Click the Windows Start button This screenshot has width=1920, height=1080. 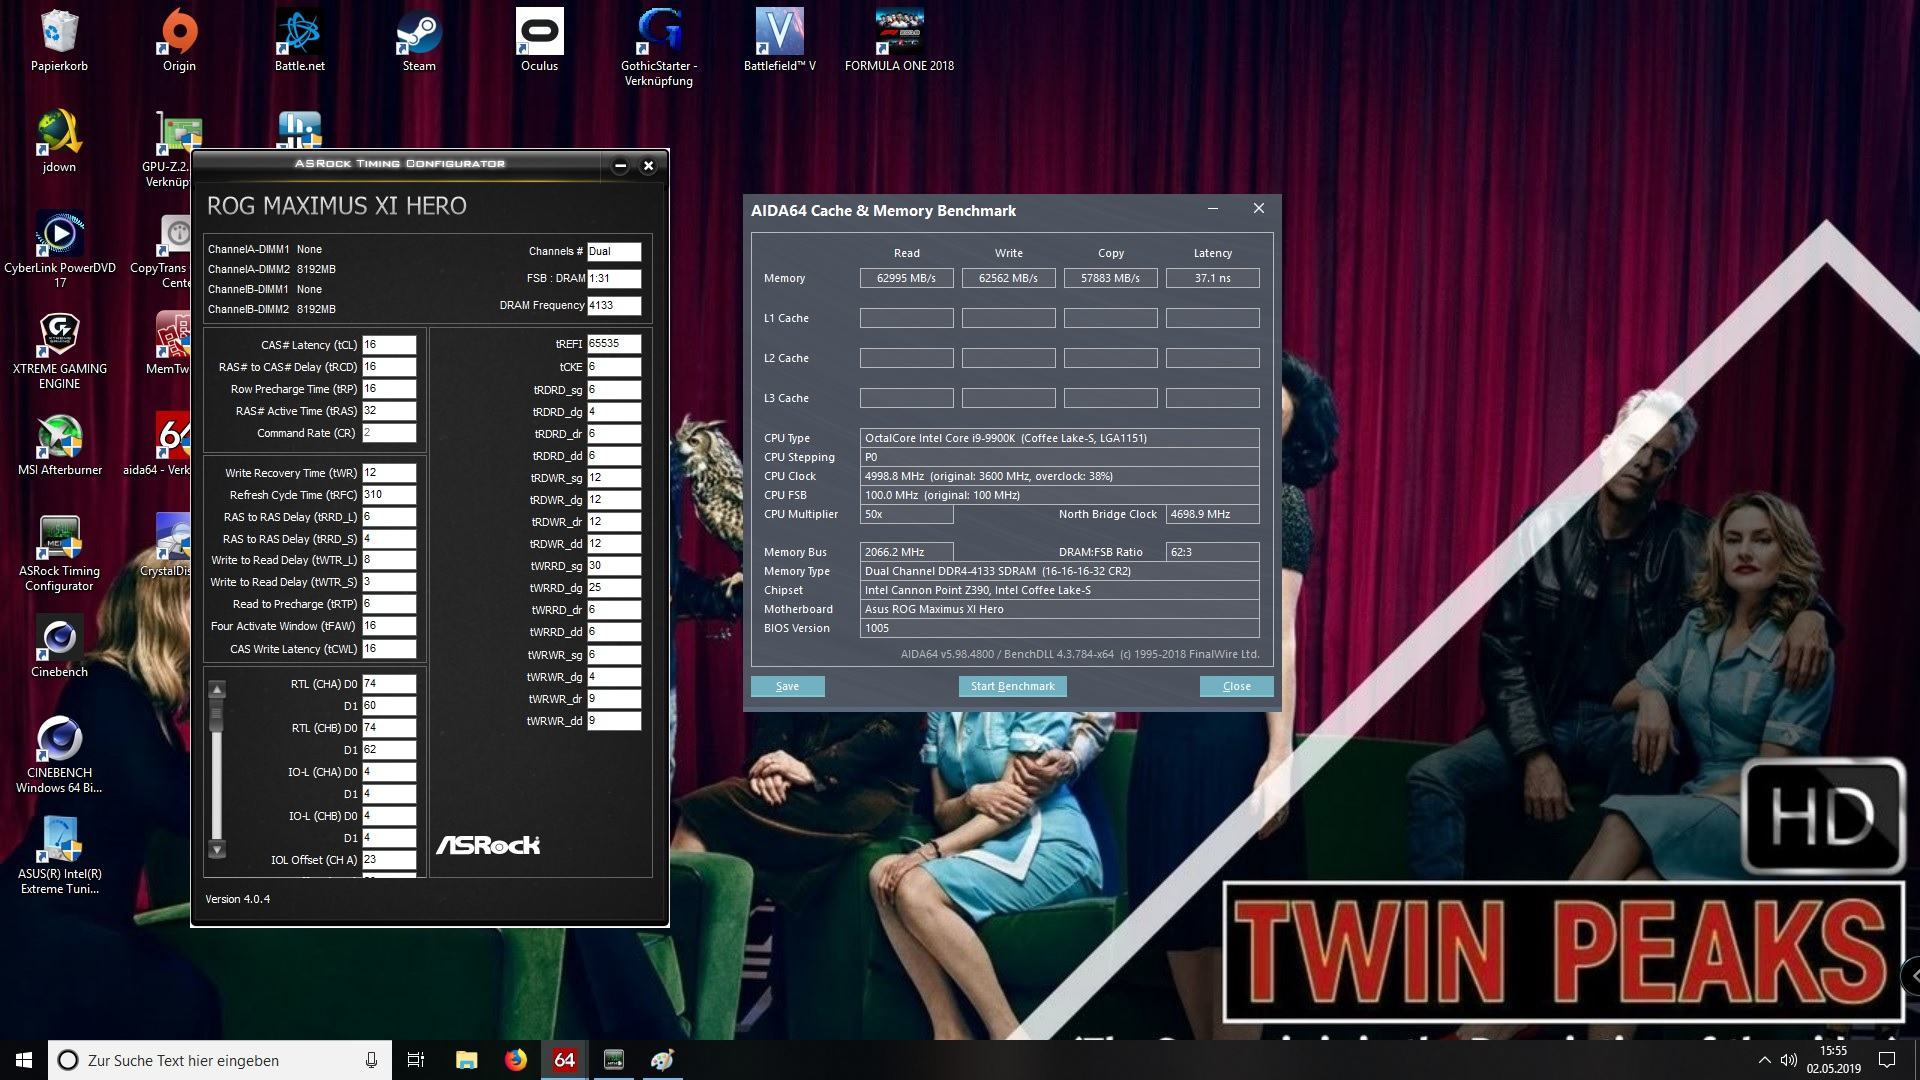(24, 1060)
